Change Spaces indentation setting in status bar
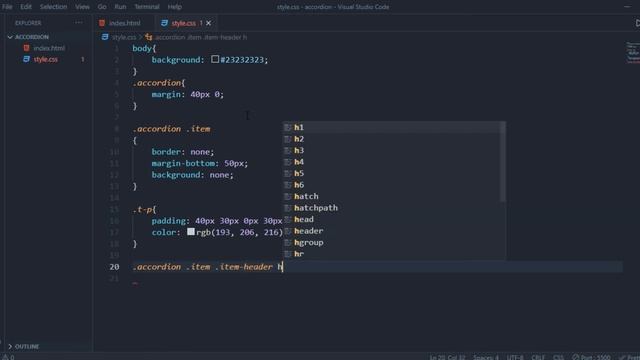The height and width of the screenshot is (360, 640). coord(485,357)
